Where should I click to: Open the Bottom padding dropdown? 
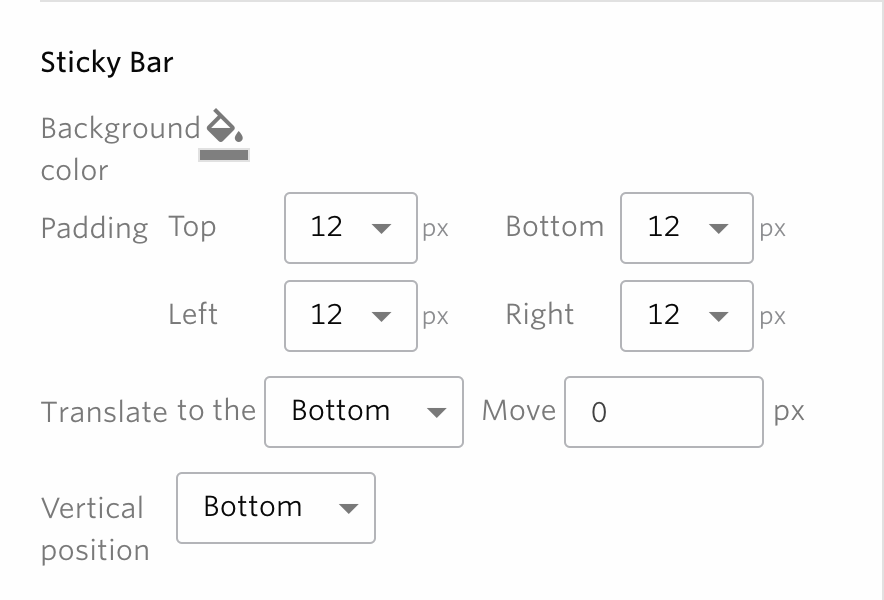click(x=687, y=228)
